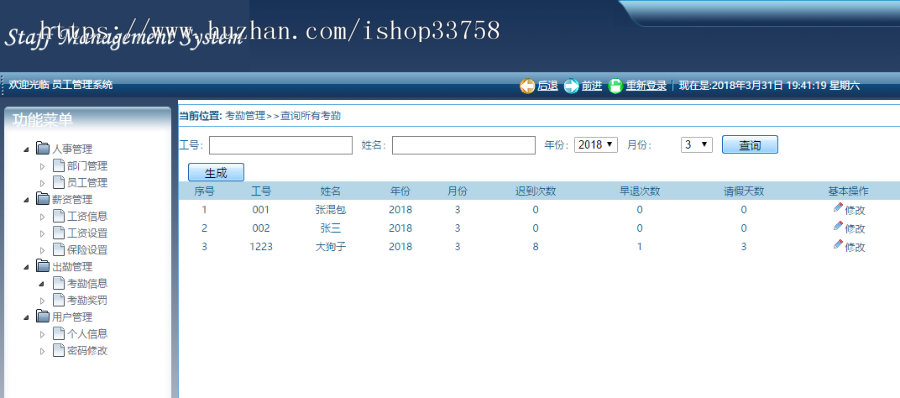Expand the arrow beside 考勤奖罚
900x398 pixels.
42,300
